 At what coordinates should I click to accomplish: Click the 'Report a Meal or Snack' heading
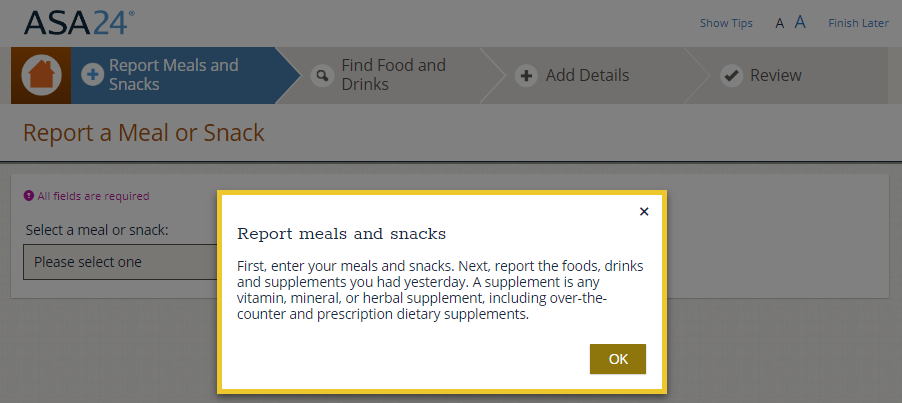pos(143,133)
